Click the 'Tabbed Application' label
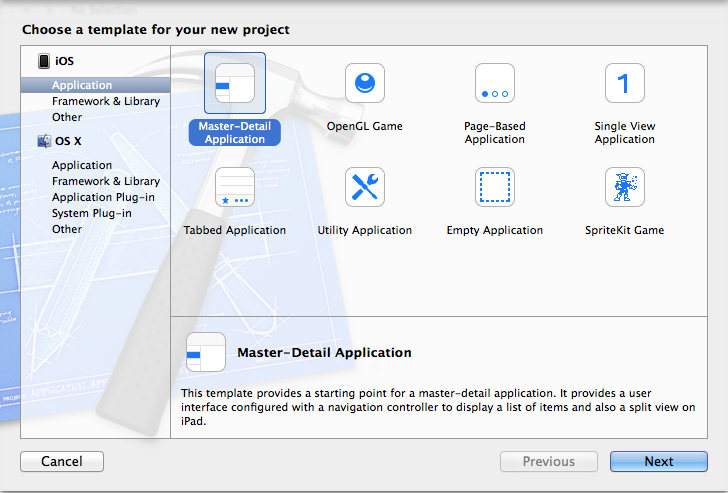This screenshot has height=493, width=728. (x=235, y=230)
